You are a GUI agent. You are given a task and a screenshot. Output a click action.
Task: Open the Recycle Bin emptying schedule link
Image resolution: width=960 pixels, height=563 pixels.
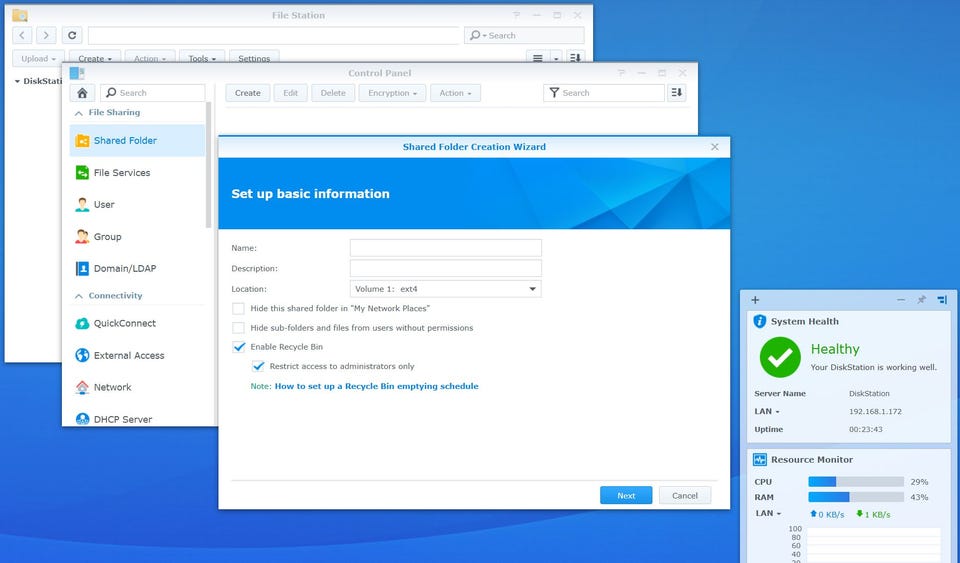click(376, 386)
